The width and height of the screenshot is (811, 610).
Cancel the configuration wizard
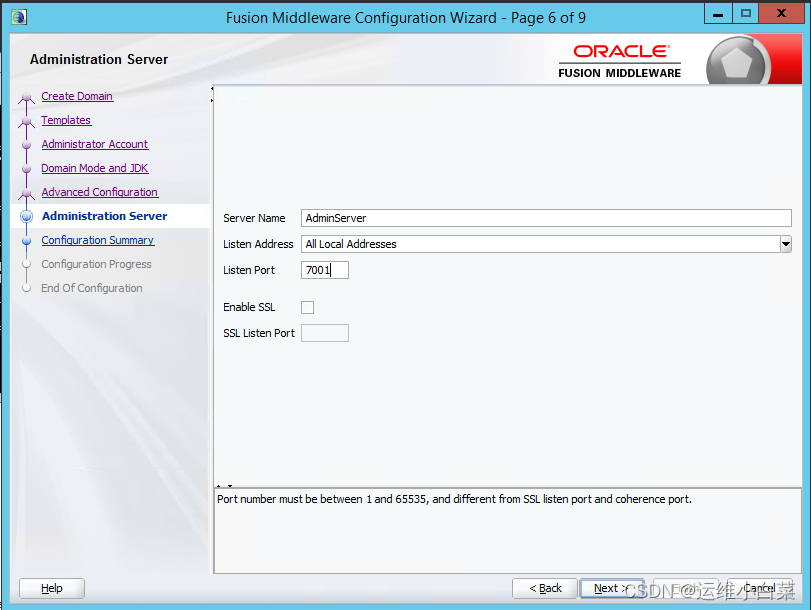(759, 588)
